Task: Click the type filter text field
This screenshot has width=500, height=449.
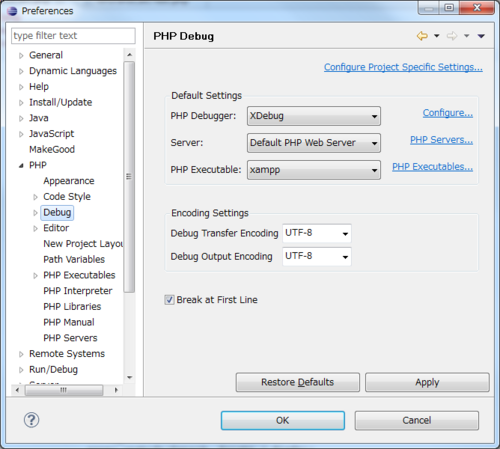Action: pyautogui.click(x=73, y=36)
